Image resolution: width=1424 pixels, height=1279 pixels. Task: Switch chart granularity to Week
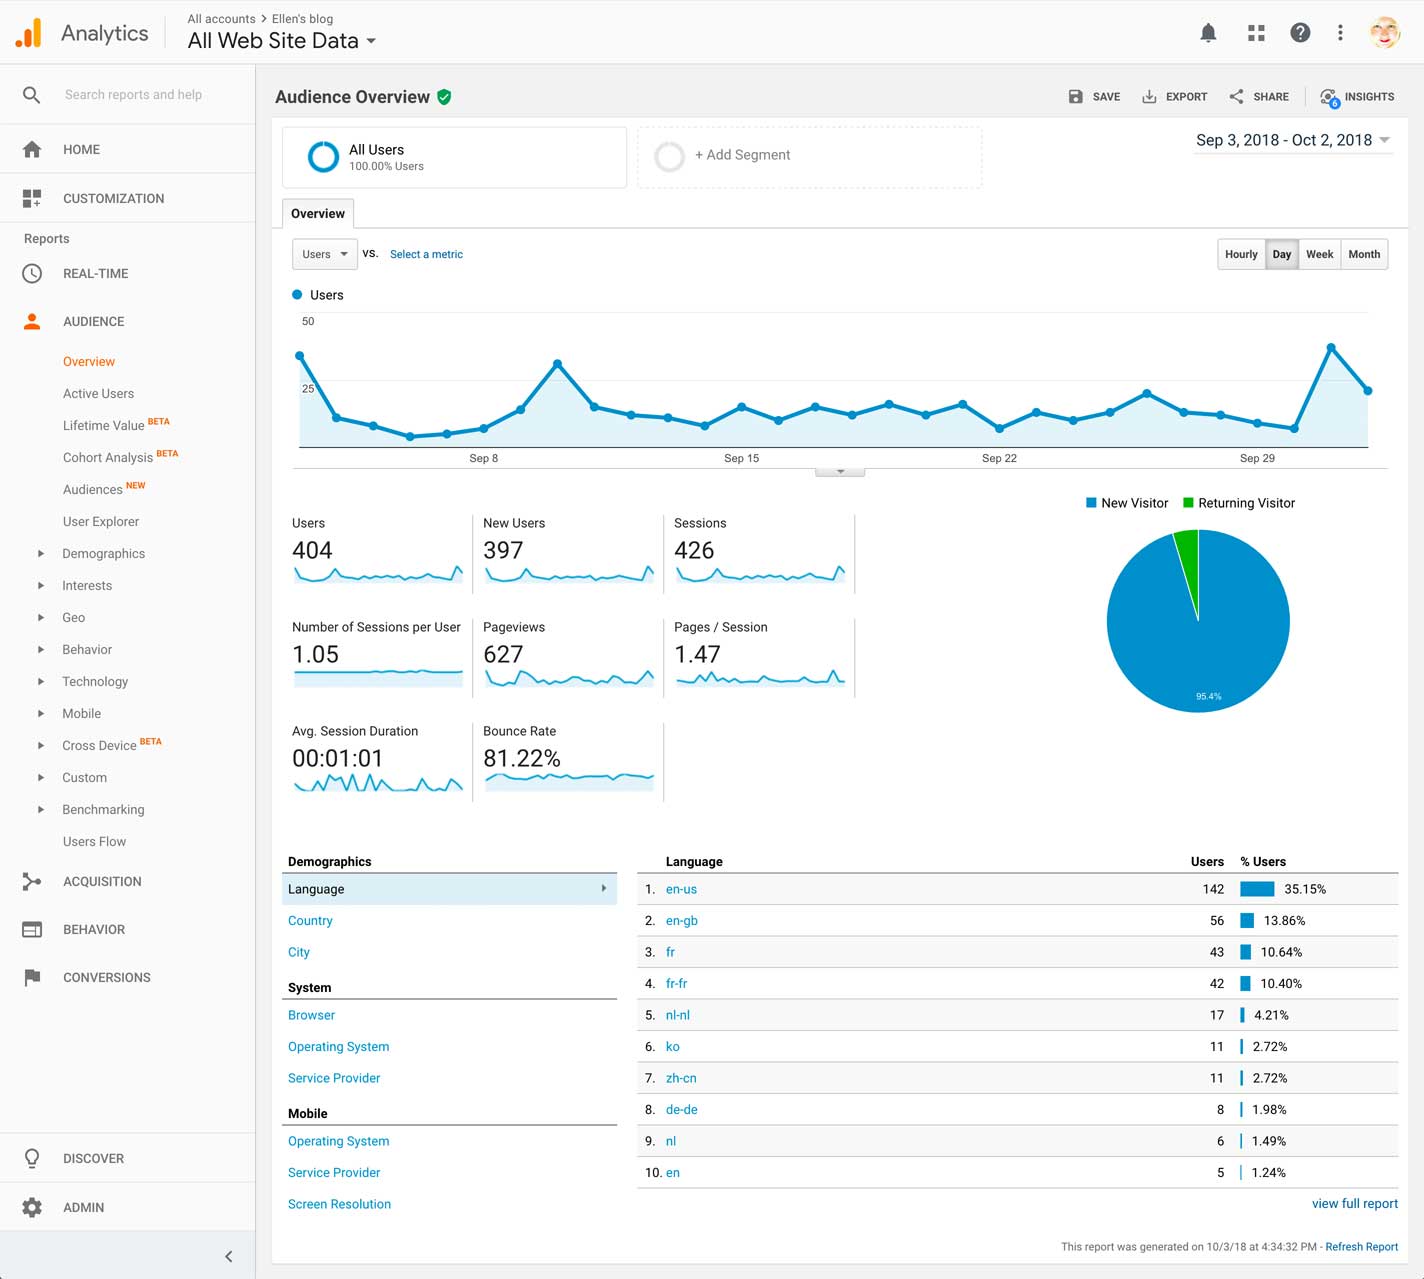click(x=1319, y=254)
